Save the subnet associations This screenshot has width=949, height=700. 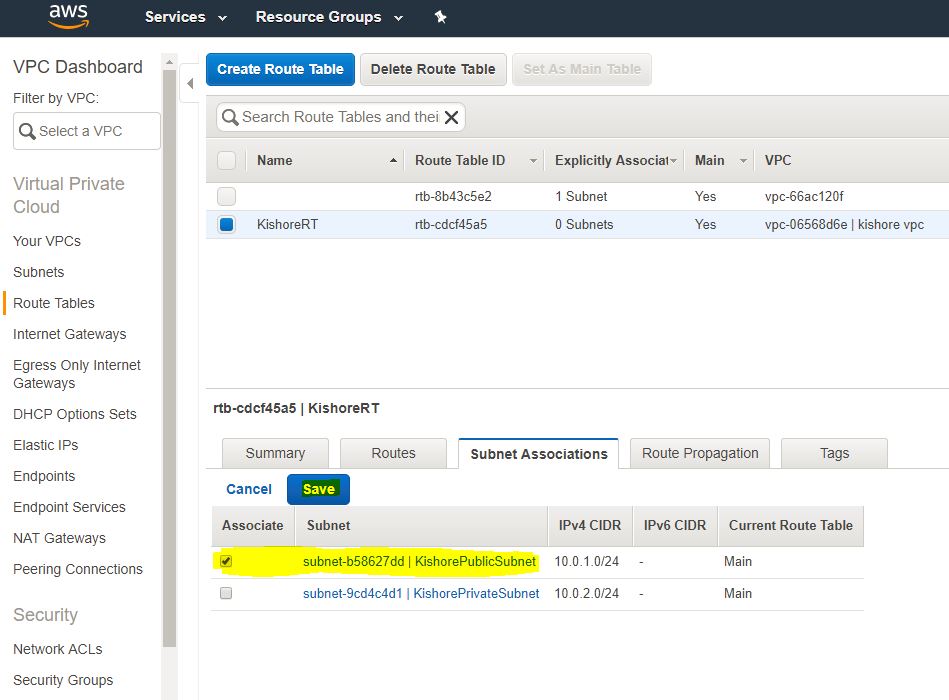click(x=318, y=489)
